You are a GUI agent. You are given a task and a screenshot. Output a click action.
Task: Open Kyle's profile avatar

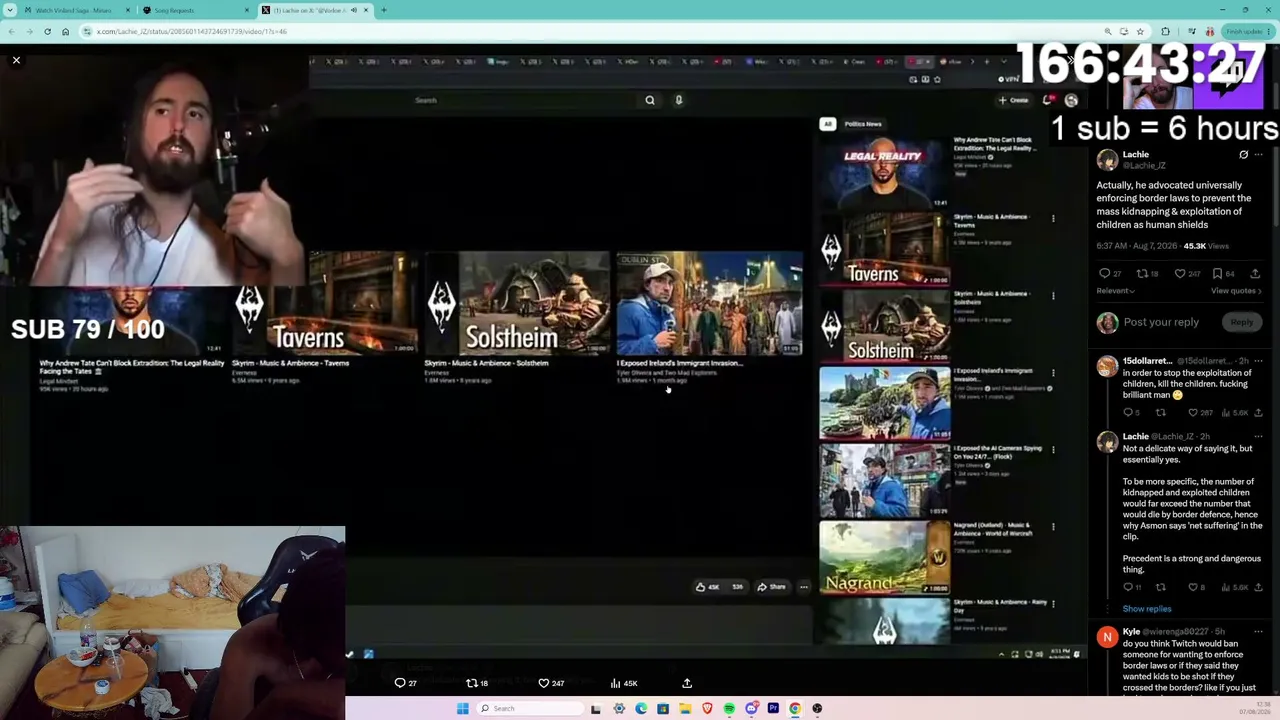pos(1107,637)
